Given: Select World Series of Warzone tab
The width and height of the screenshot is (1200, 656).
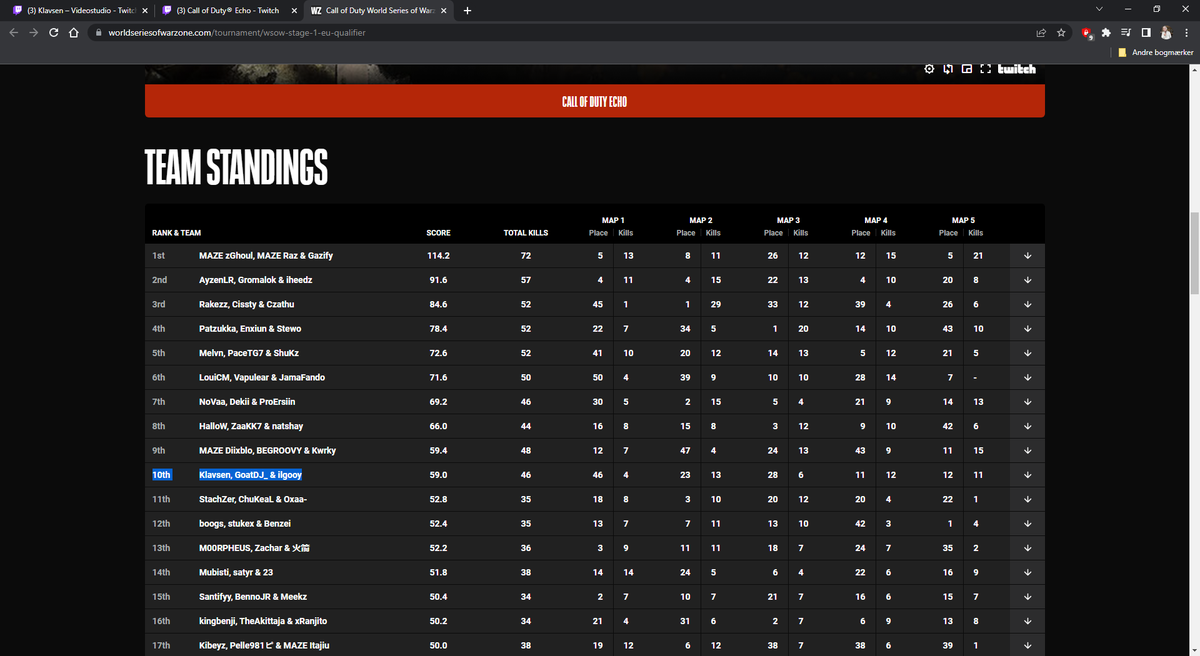Looking at the screenshot, I should point(378,11).
